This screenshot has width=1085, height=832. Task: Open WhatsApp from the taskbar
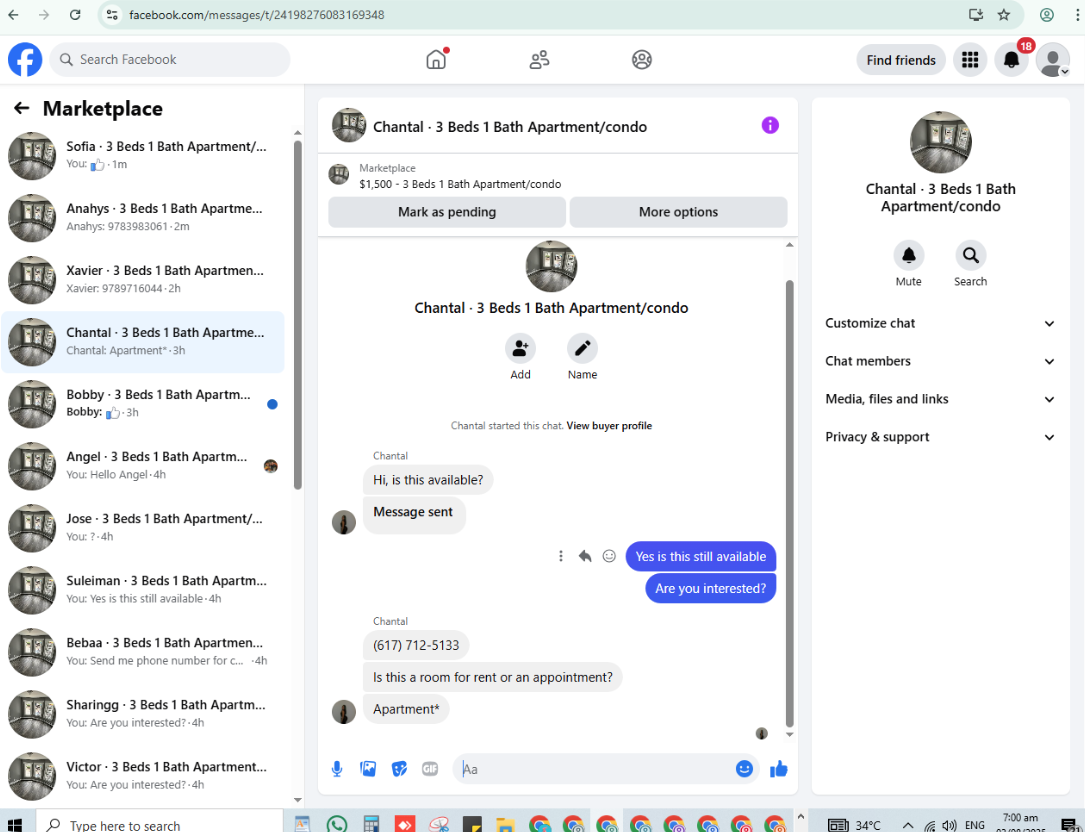(x=337, y=824)
